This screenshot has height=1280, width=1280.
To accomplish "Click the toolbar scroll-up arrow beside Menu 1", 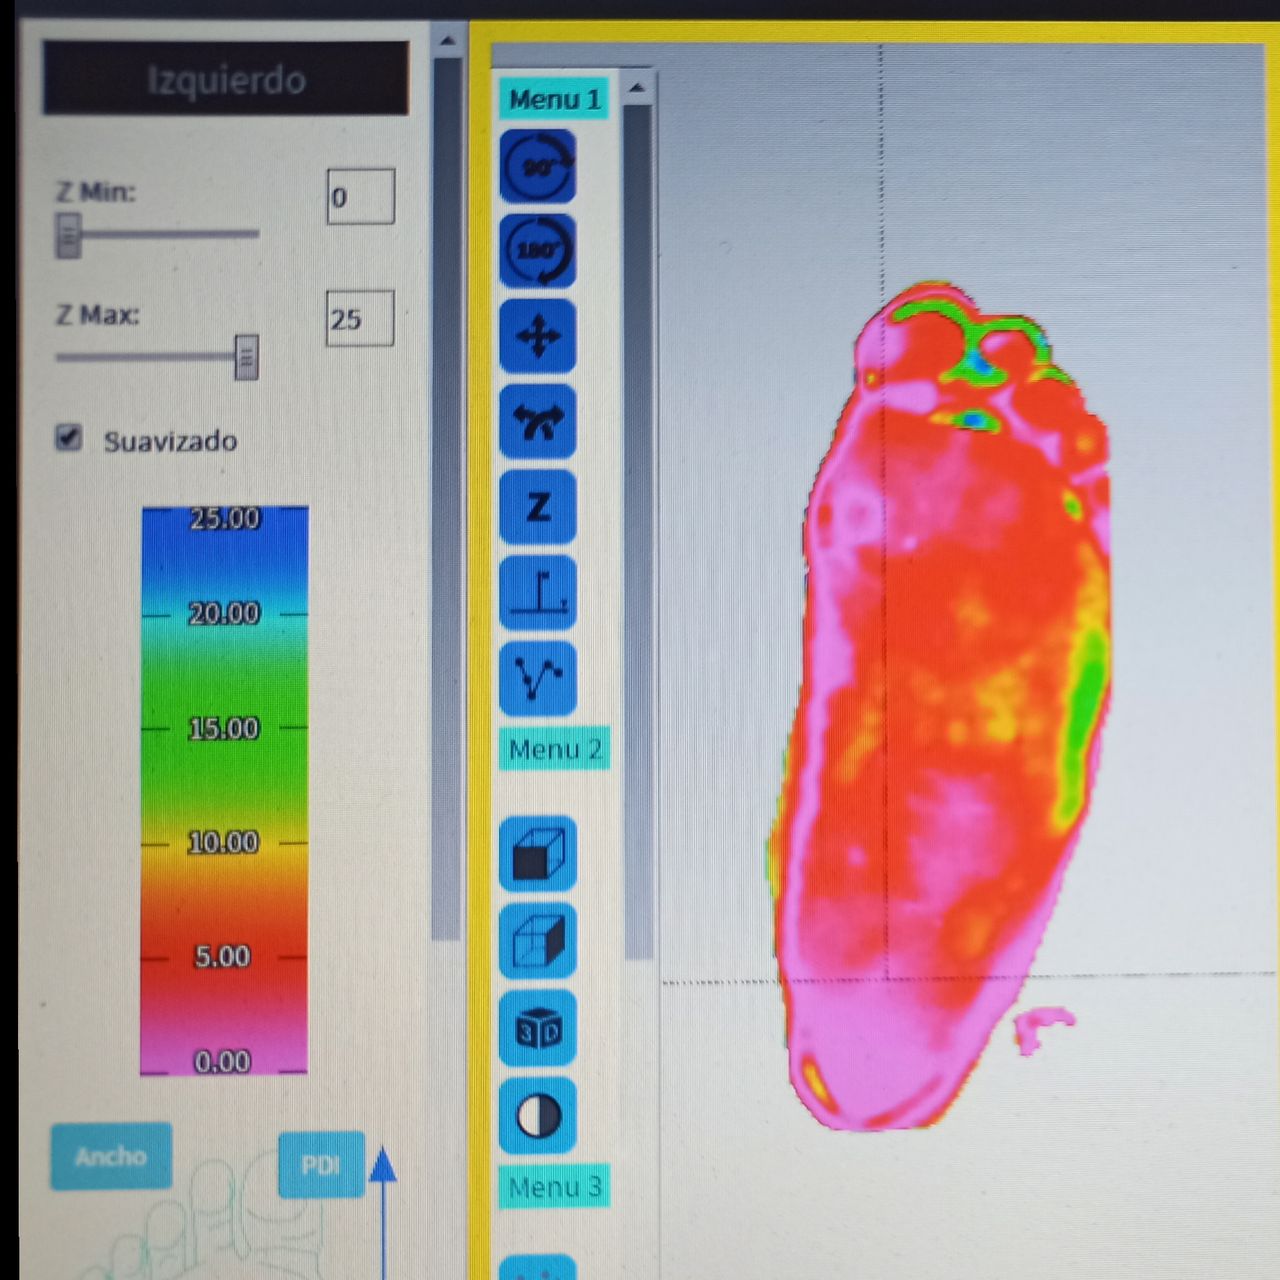I will [x=637, y=88].
